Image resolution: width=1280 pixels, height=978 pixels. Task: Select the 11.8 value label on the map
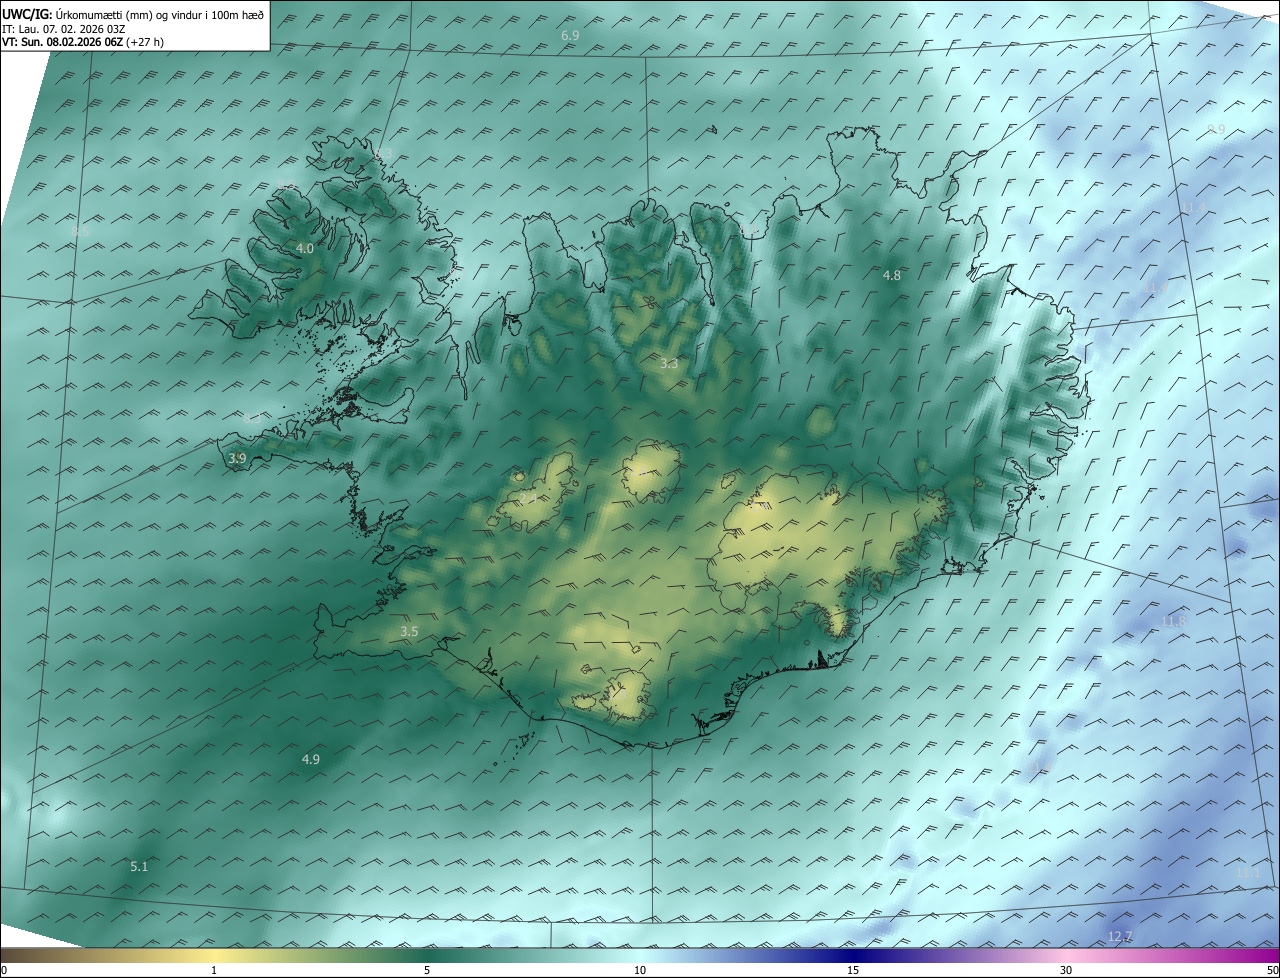tap(1174, 622)
